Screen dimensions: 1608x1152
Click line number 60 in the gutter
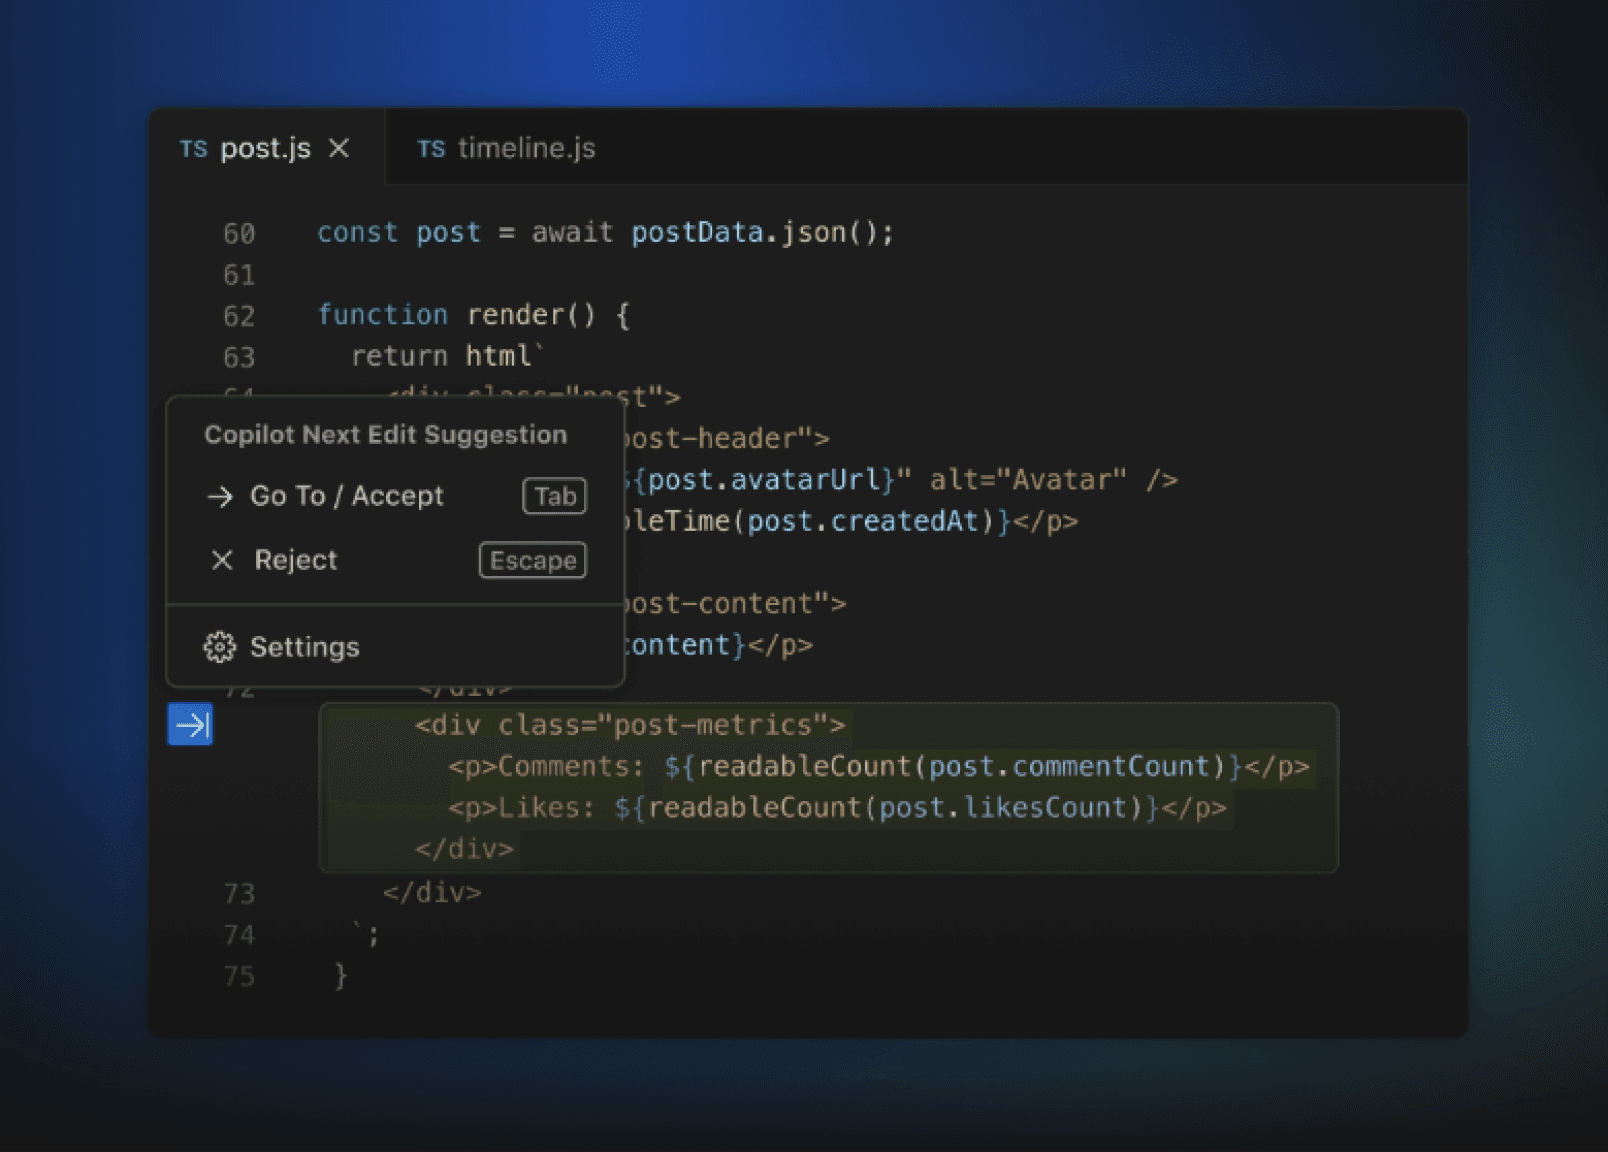pyautogui.click(x=239, y=233)
